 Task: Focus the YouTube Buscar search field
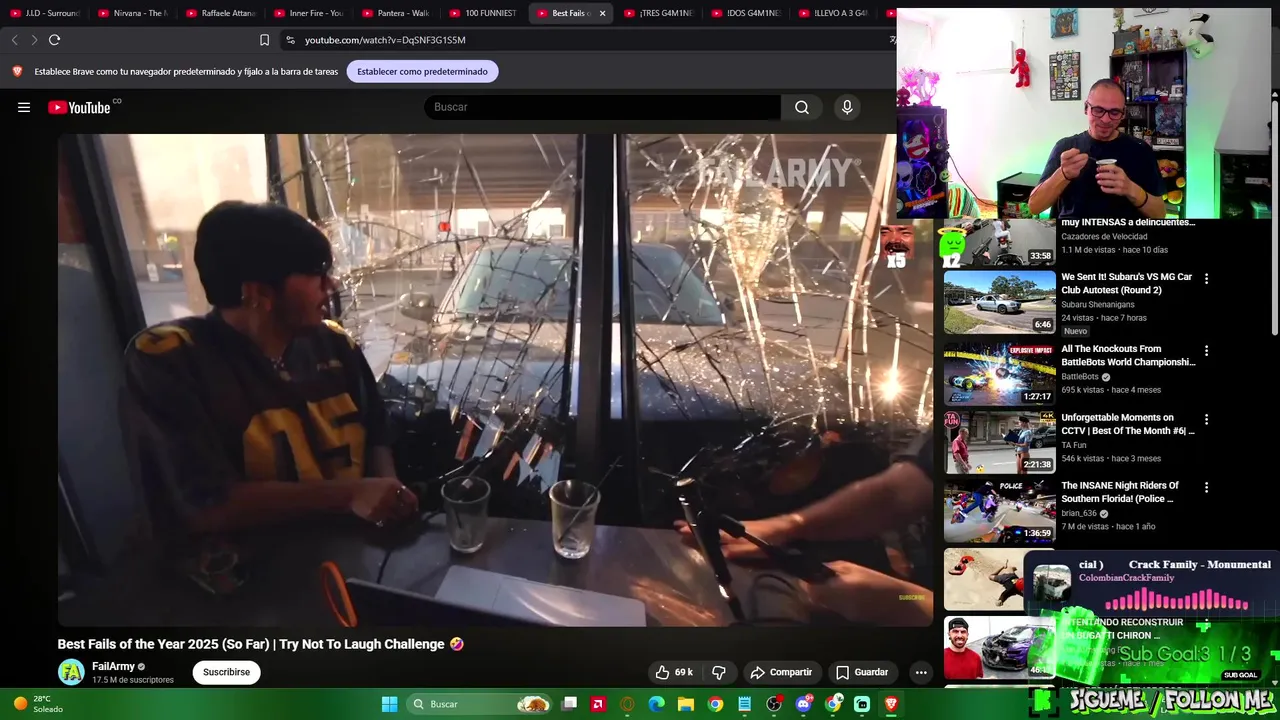[602, 107]
